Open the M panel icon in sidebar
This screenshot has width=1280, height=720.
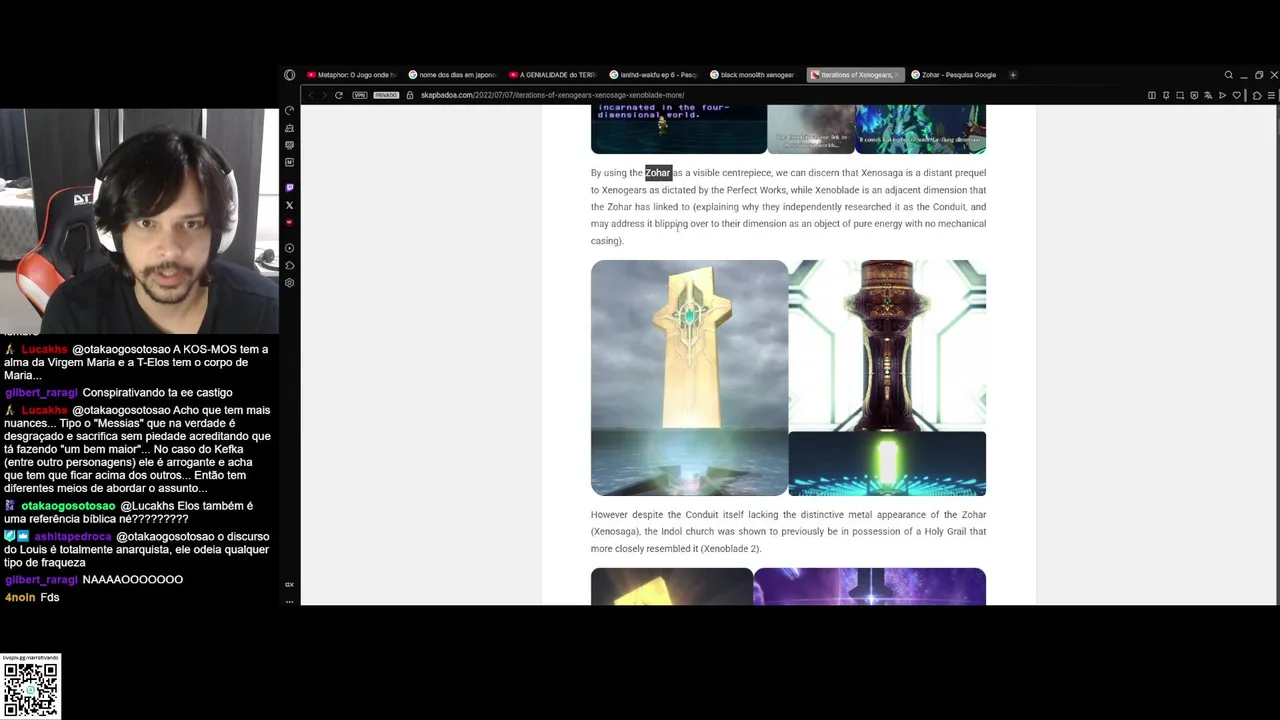click(x=290, y=162)
